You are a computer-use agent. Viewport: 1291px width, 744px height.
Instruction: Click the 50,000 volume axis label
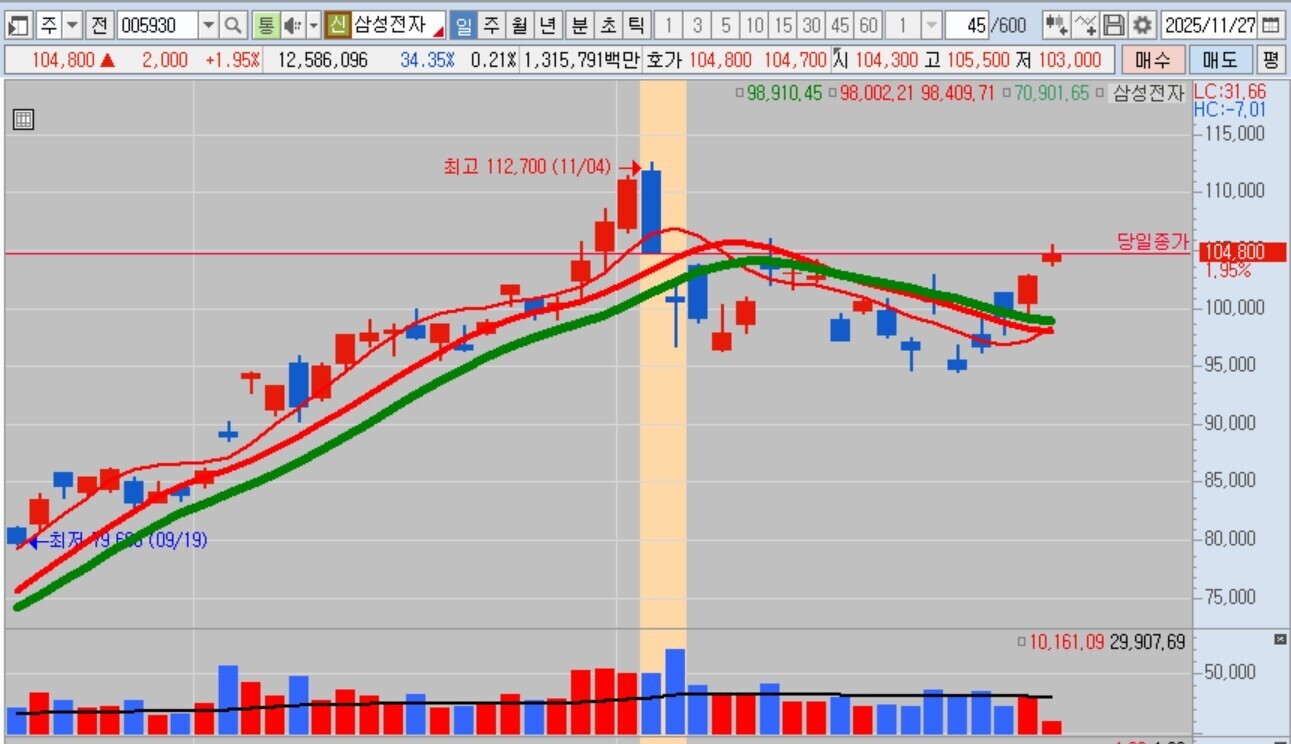(1231, 672)
